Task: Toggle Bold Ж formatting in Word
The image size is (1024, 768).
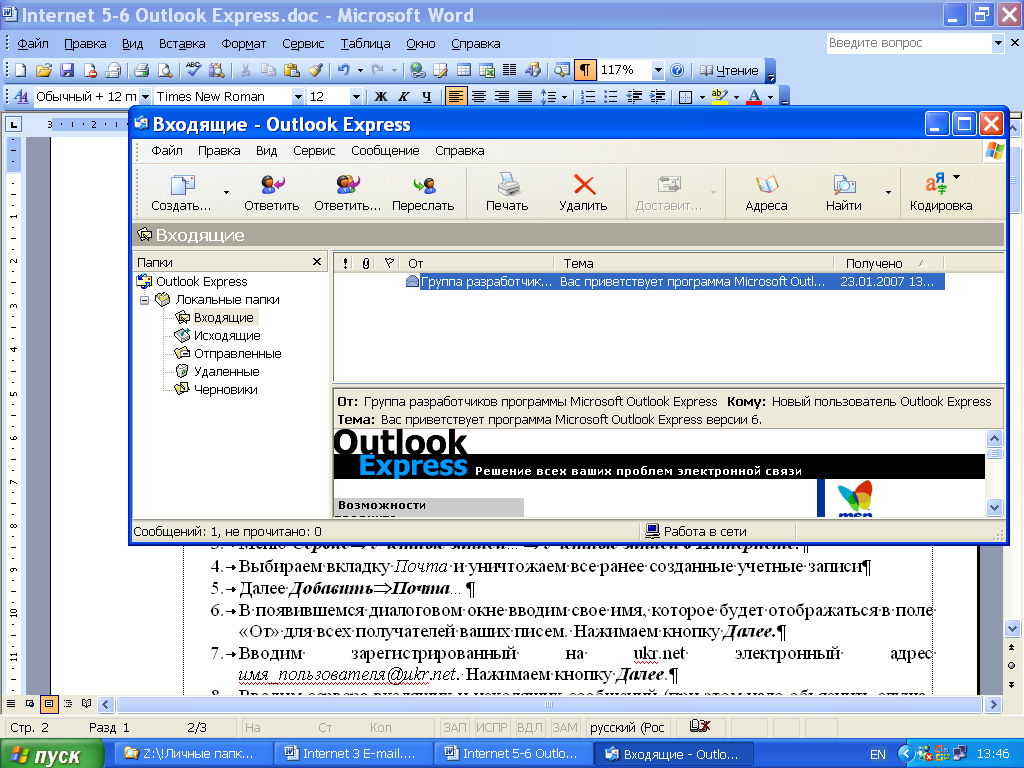Action: (x=381, y=97)
